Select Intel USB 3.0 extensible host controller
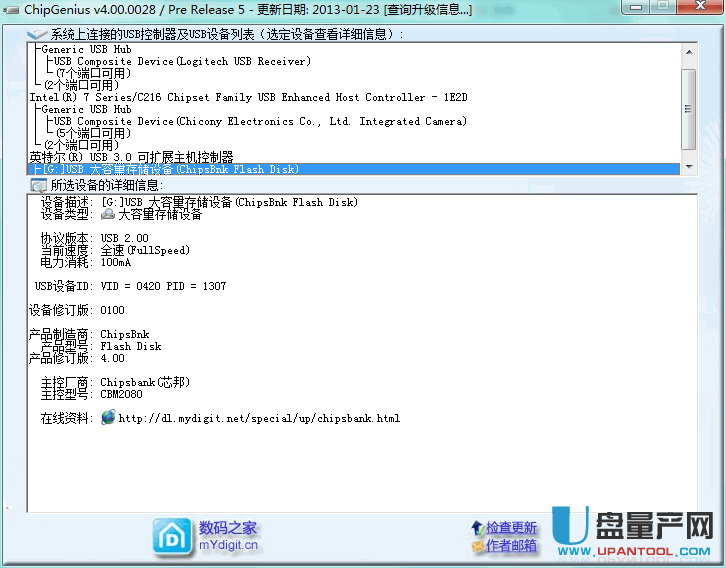The width and height of the screenshot is (726, 568). (131, 157)
